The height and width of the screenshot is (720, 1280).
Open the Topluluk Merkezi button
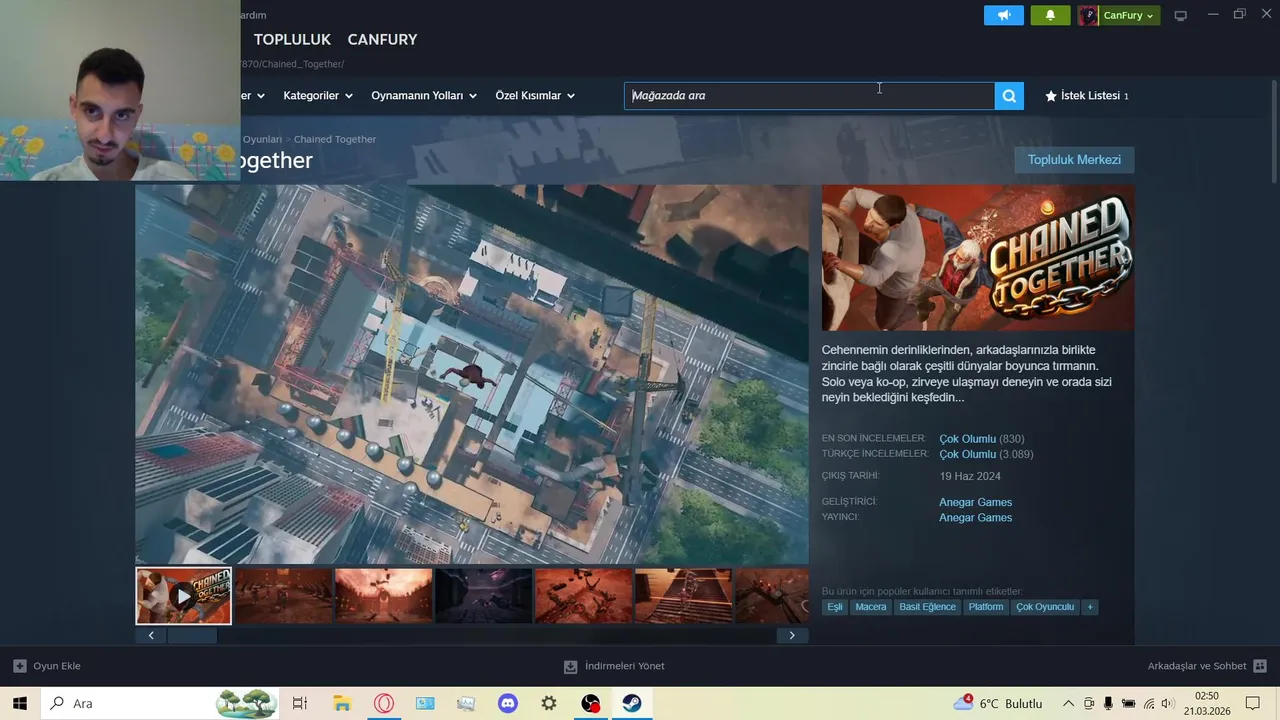point(1074,160)
